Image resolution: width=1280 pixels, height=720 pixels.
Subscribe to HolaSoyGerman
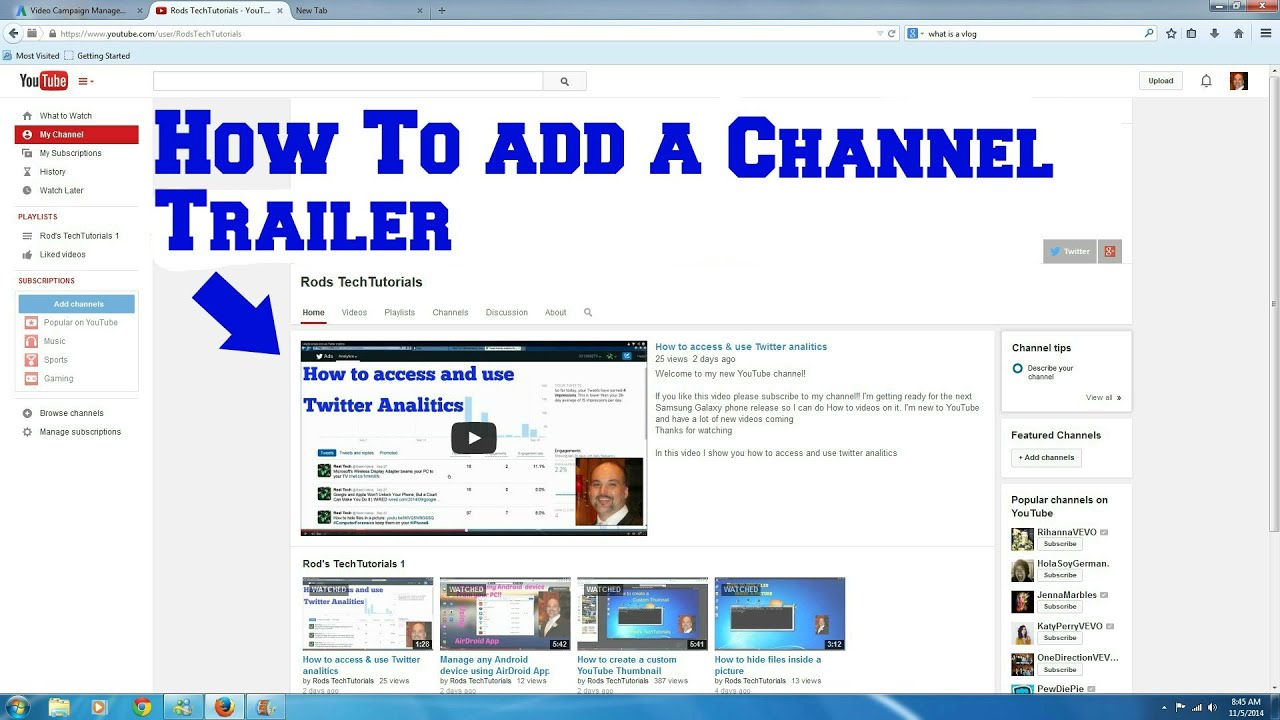pyautogui.click(x=1060, y=575)
